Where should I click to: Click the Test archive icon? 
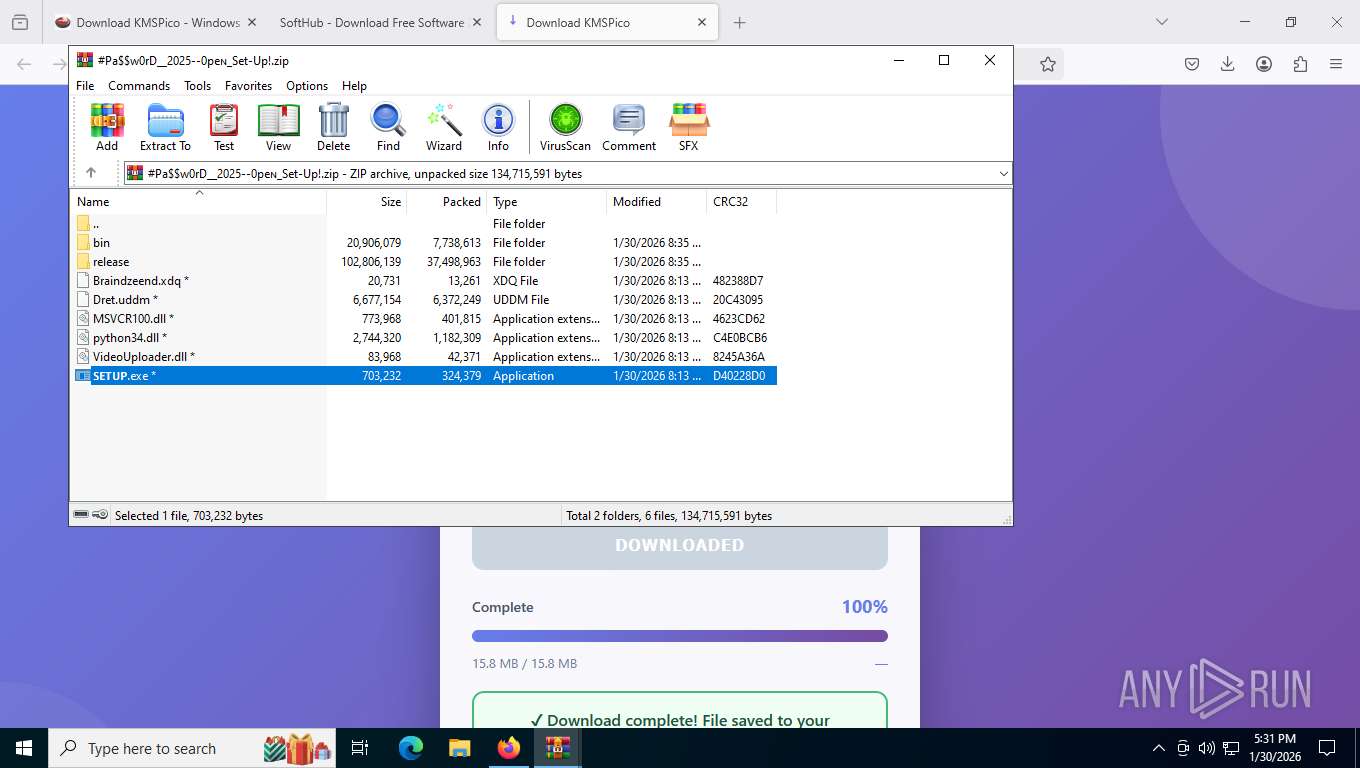pos(224,127)
